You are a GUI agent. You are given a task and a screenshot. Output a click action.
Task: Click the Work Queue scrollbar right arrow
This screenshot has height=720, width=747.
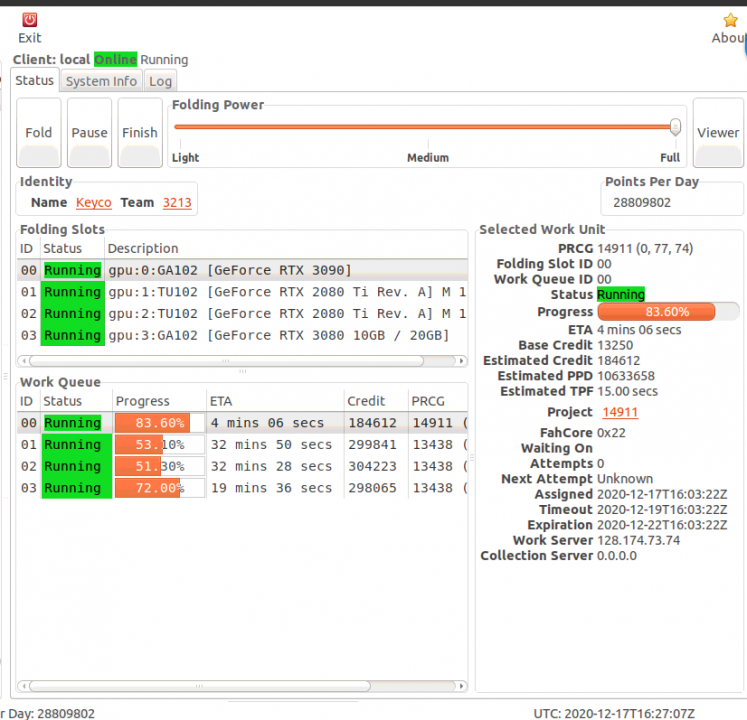[x=461, y=686]
